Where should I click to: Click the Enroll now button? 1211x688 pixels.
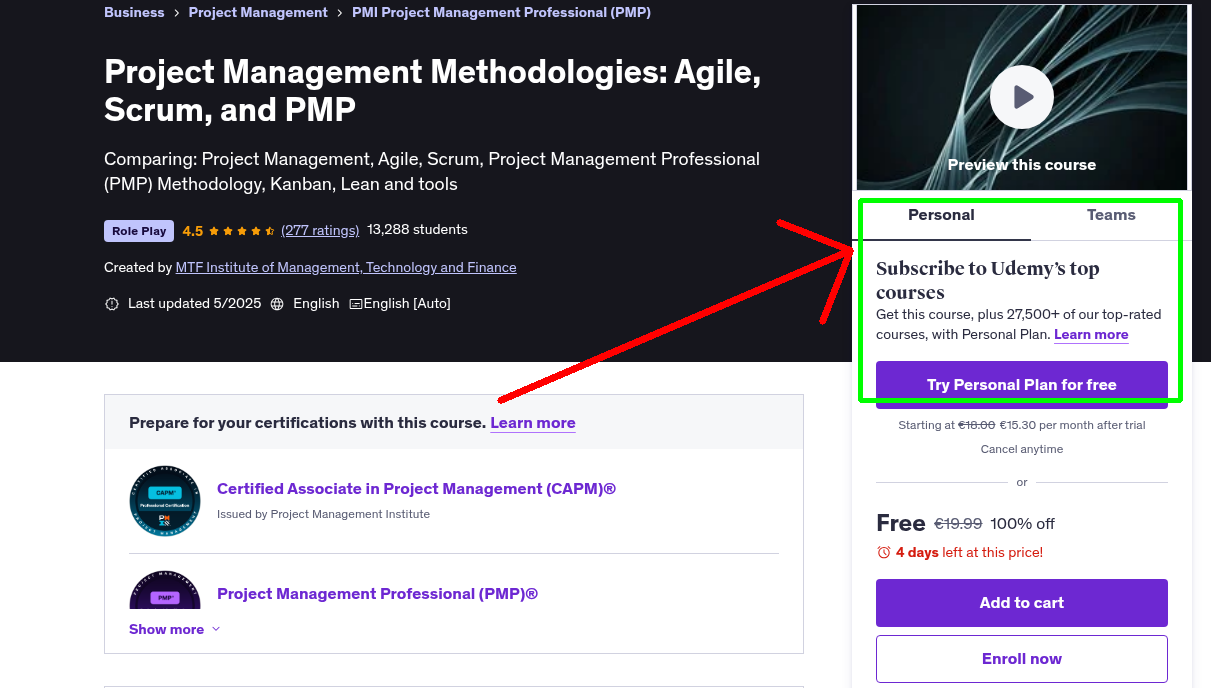point(1022,659)
